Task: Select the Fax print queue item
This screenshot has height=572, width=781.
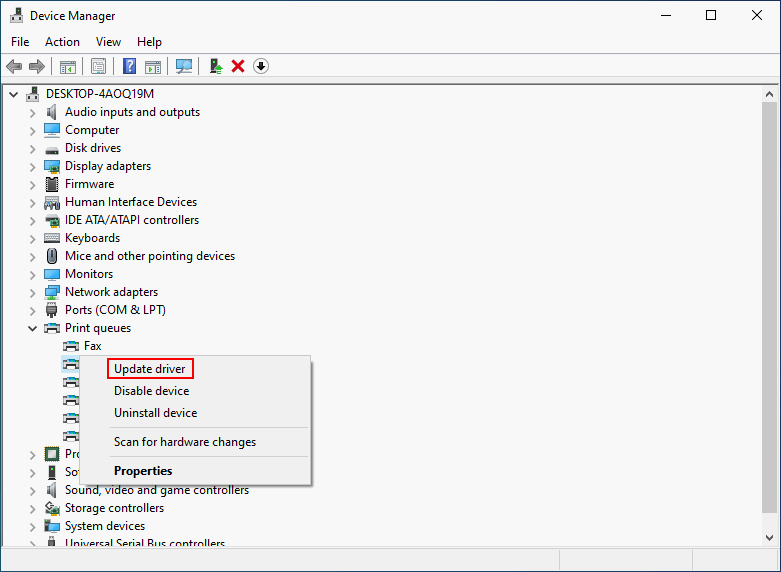Action: point(93,346)
